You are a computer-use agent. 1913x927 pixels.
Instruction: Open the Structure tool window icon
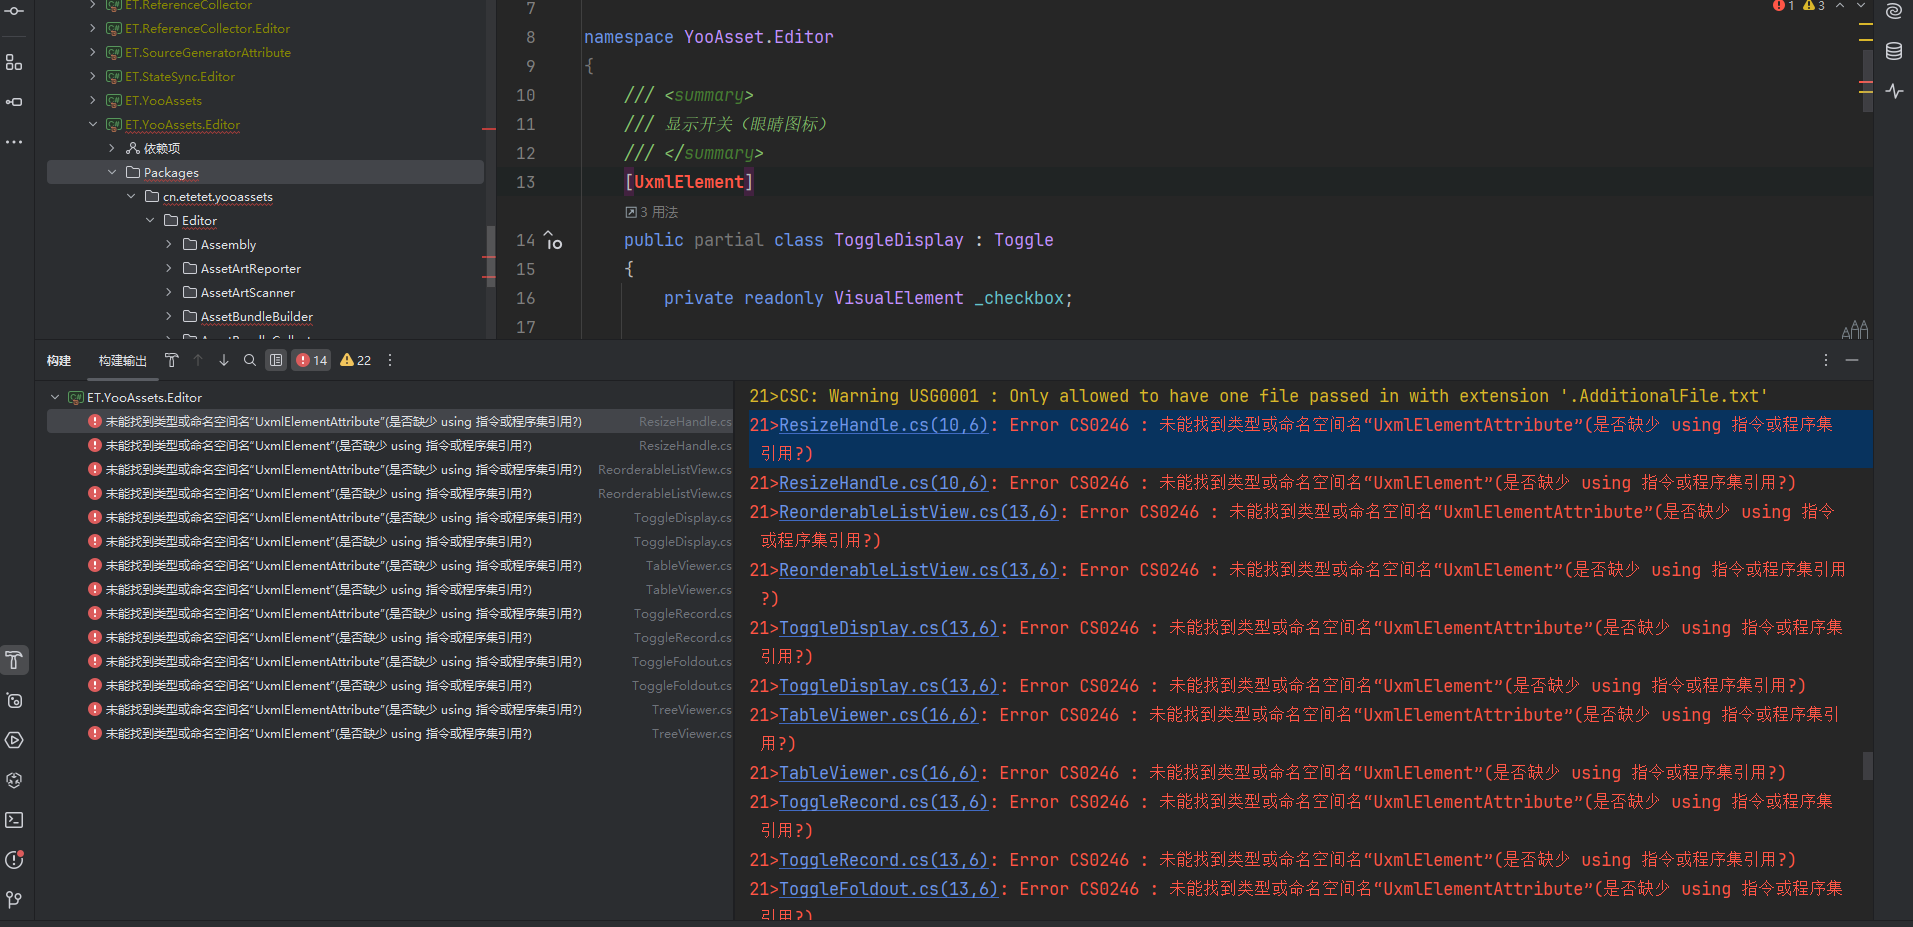click(14, 62)
